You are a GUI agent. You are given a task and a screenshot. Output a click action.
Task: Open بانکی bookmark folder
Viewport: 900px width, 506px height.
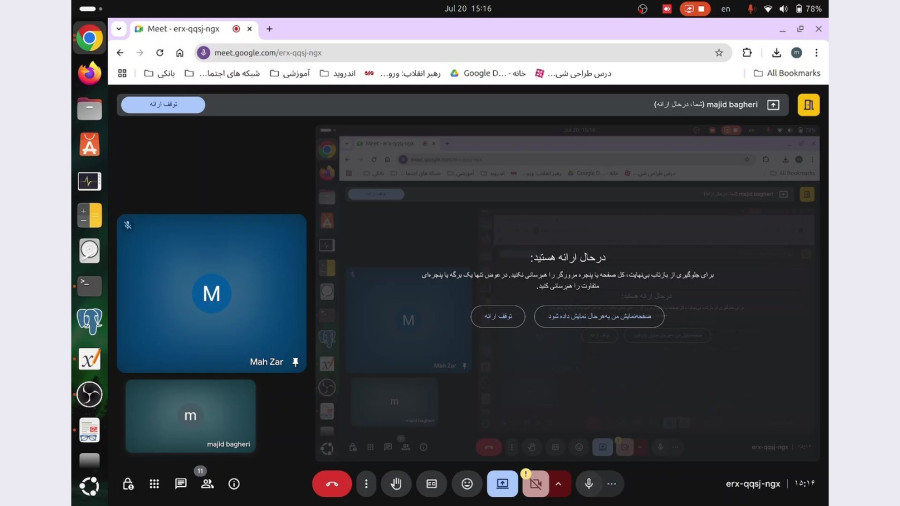[x=160, y=73]
